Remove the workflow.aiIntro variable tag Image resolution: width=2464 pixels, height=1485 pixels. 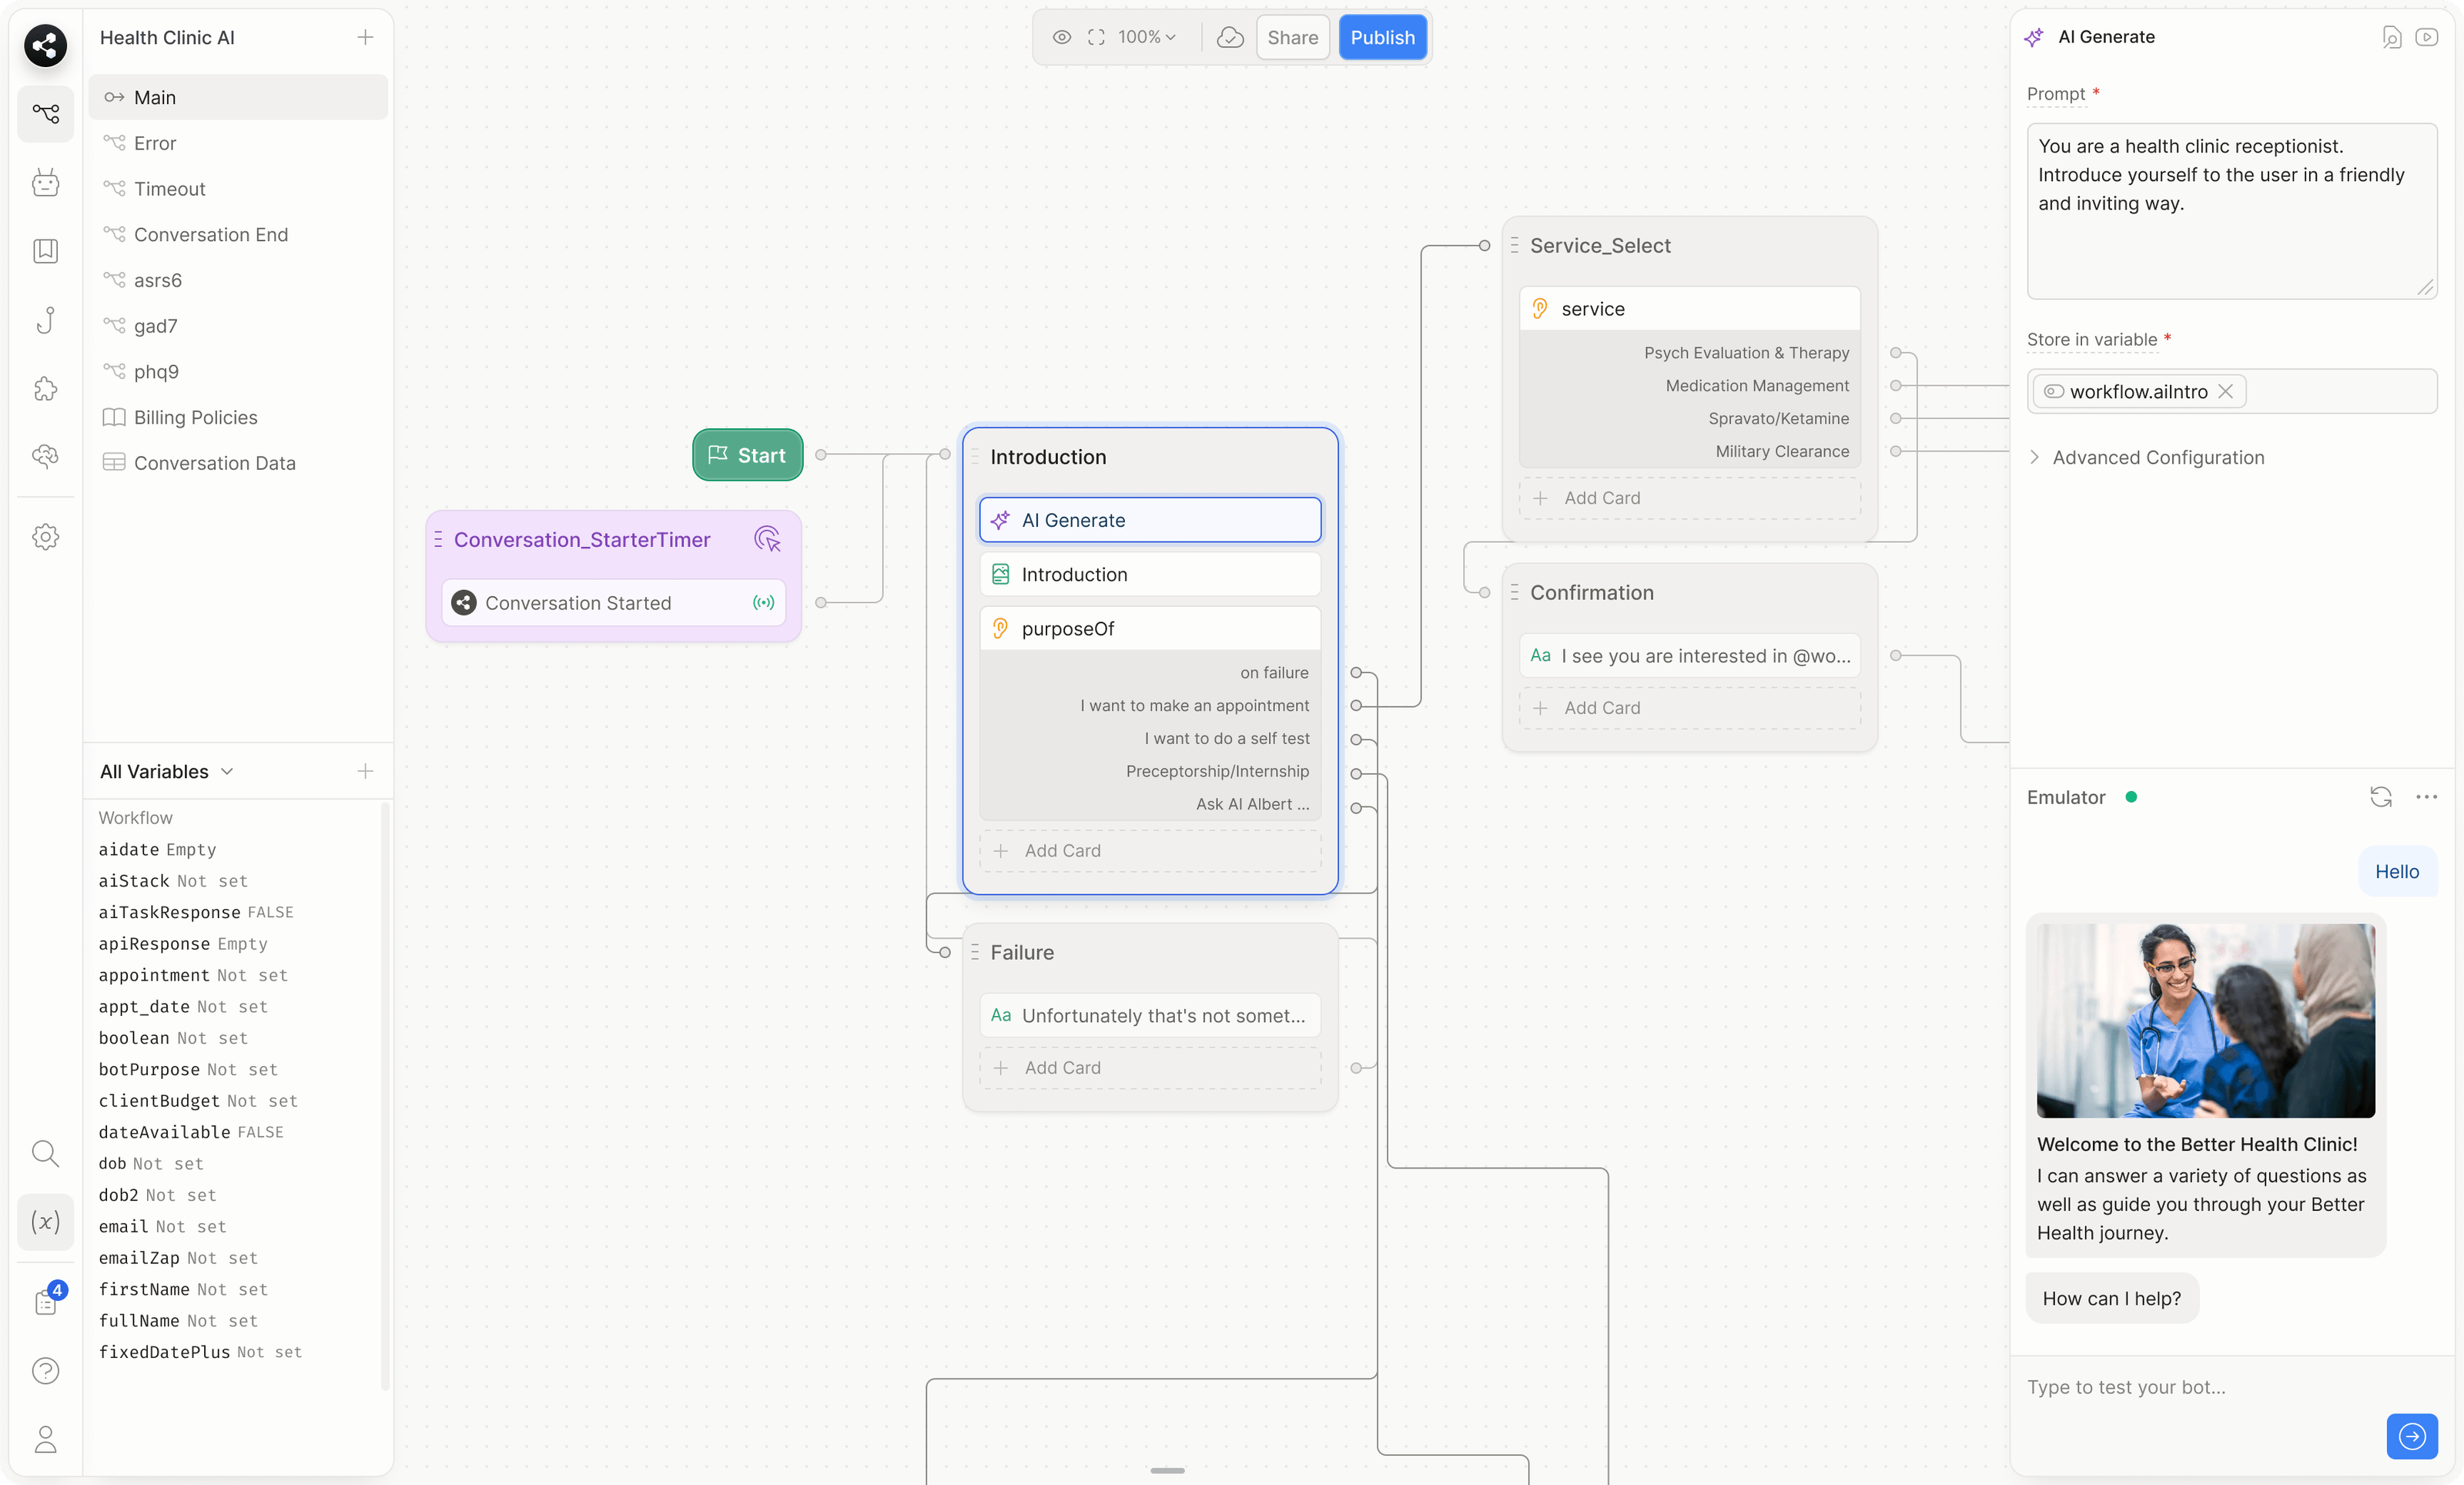click(x=2227, y=391)
